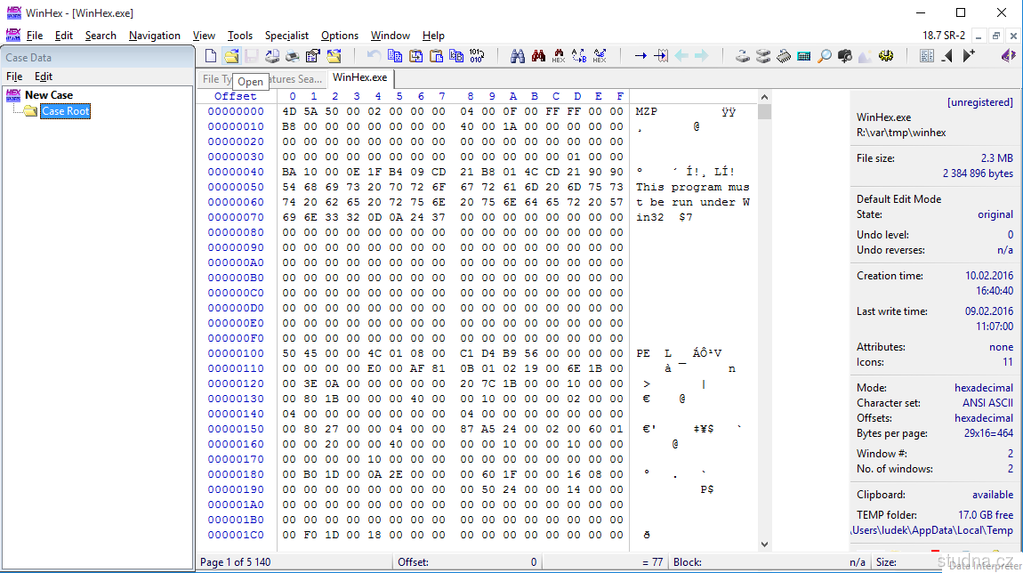Click the Clone Disk stacked drives icon
Image resolution: width=1023 pixels, height=573 pixels.
point(763,56)
